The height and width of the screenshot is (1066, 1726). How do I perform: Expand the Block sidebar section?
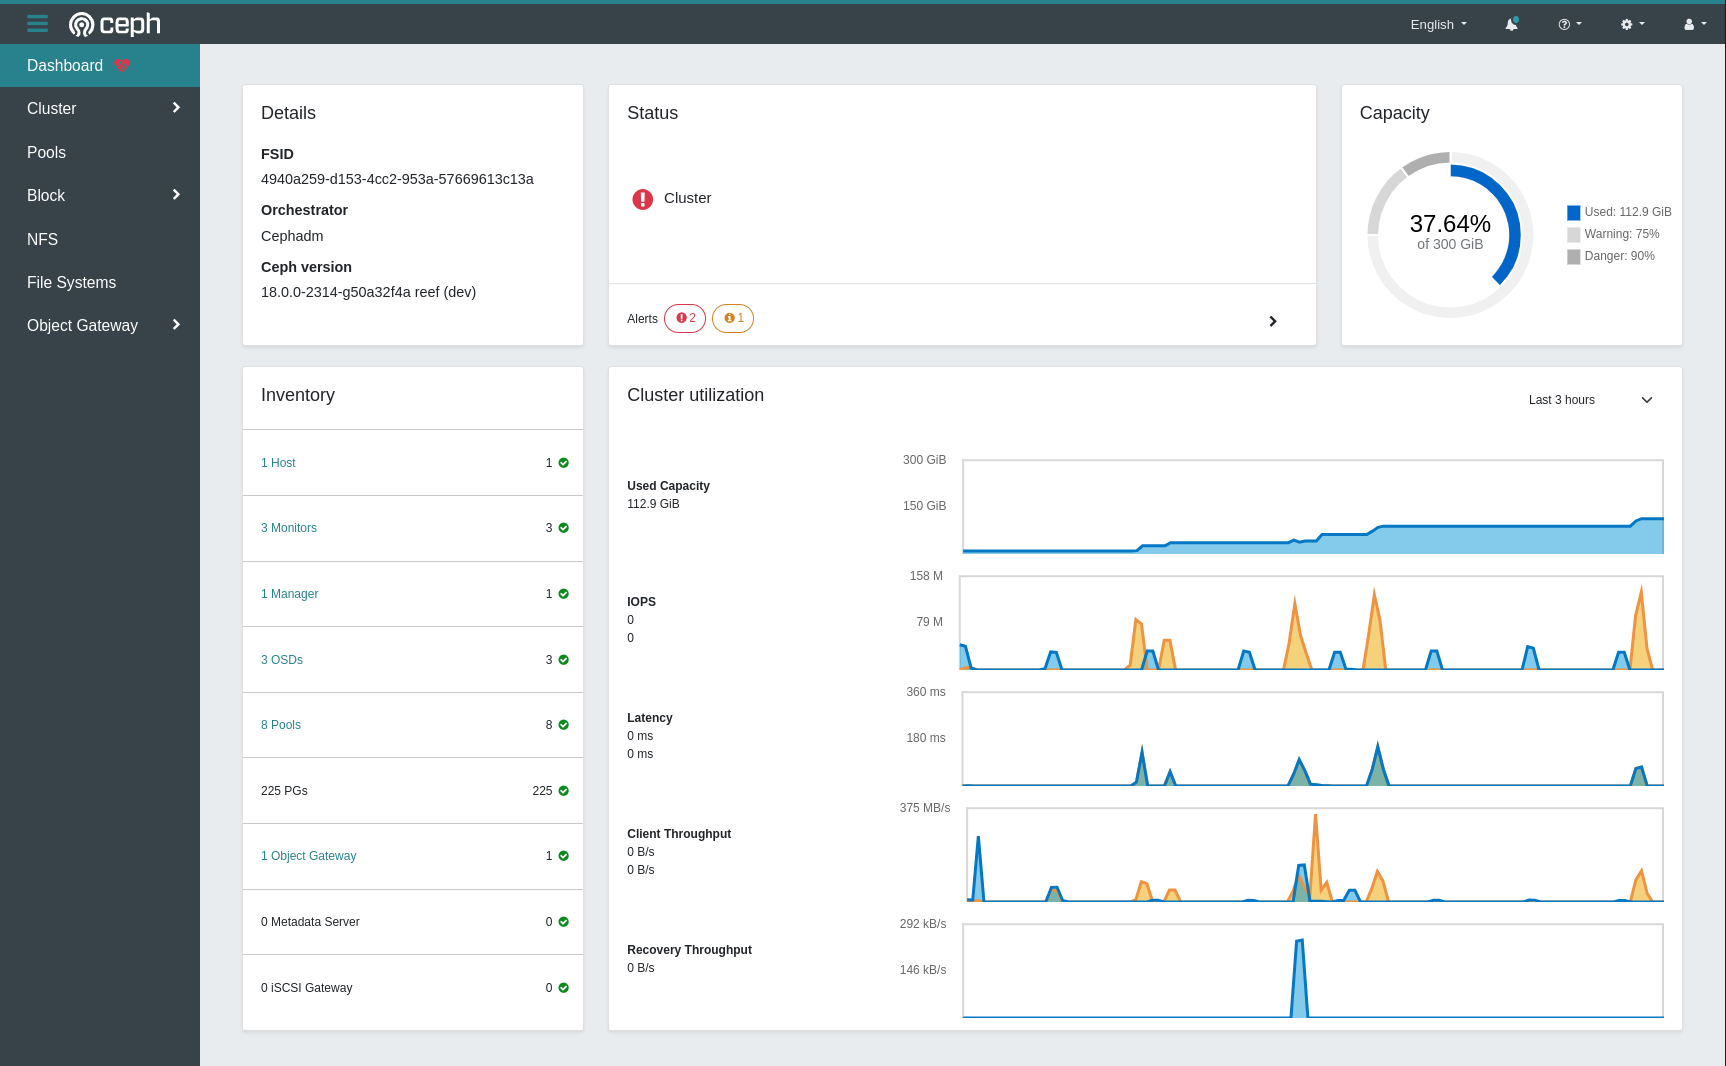[x=100, y=195]
